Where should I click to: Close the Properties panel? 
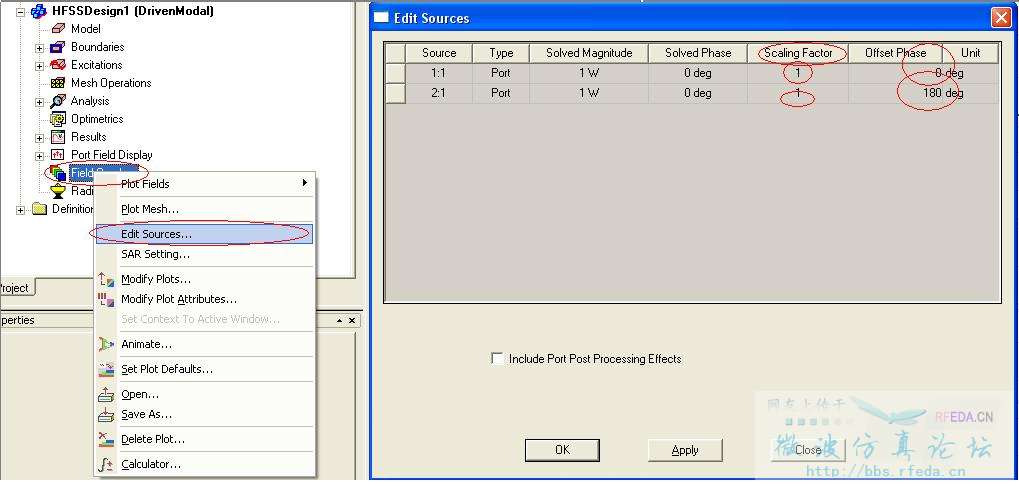[352, 321]
